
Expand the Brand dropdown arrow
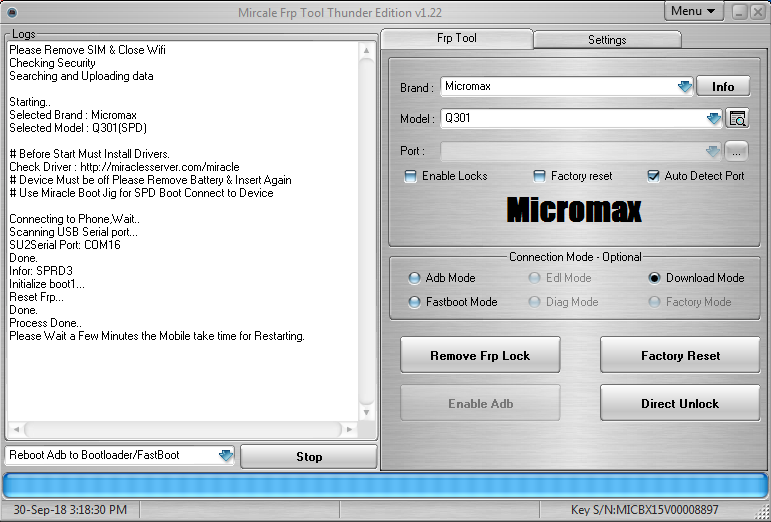(x=684, y=87)
